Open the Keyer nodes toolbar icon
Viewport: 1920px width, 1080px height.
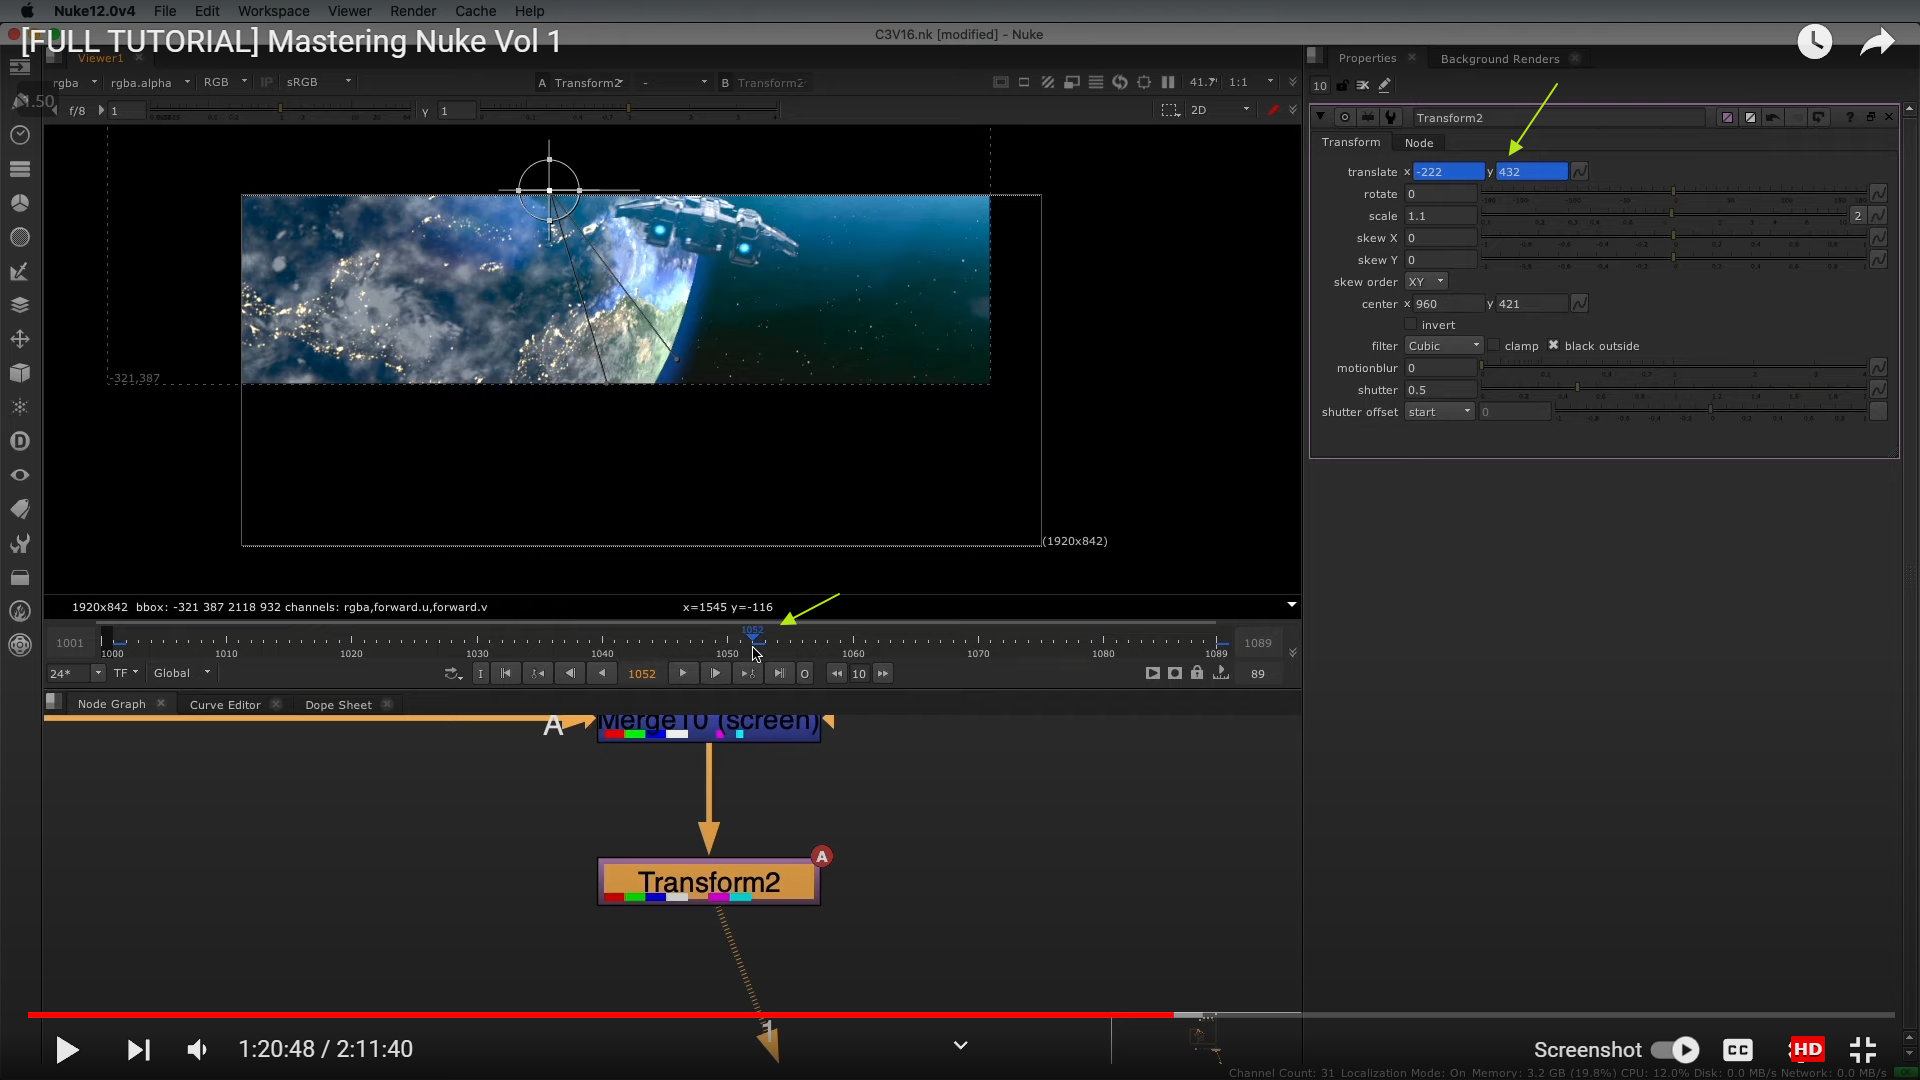coord(20,271)
